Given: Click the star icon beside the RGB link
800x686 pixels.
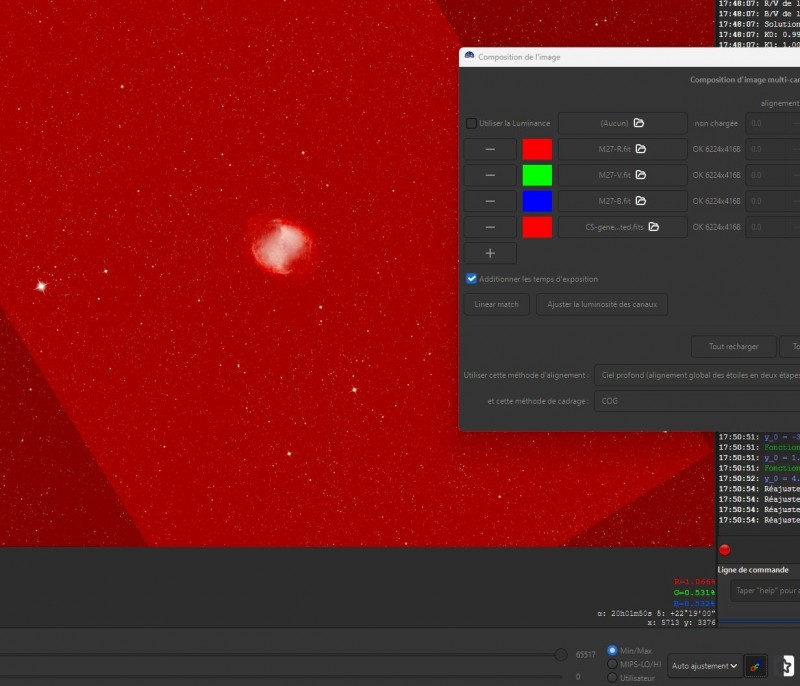Looking at the screenshot, I should coord(788,666).
